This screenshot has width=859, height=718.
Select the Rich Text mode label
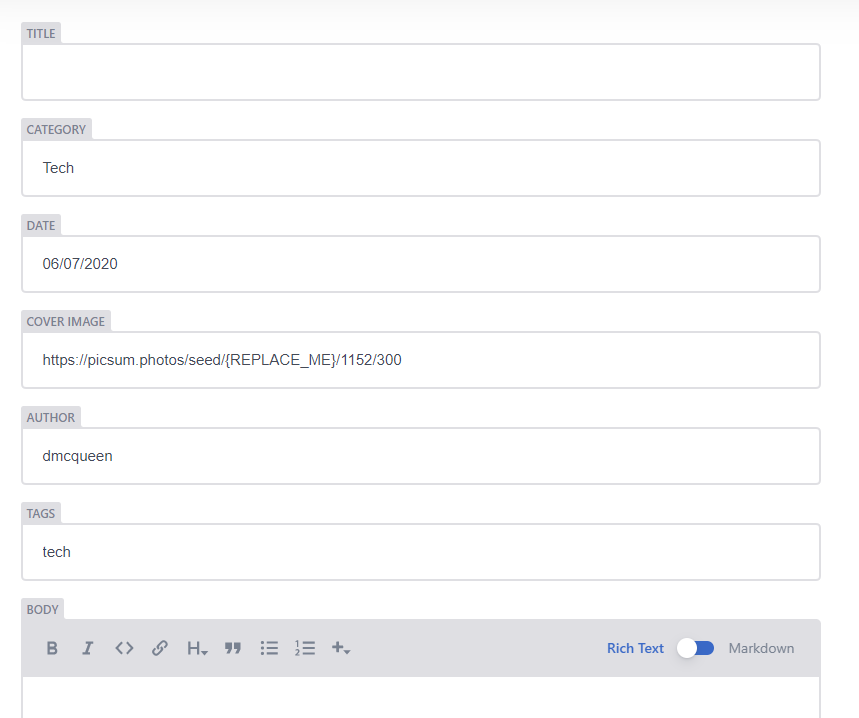click(x=634, y=648)
